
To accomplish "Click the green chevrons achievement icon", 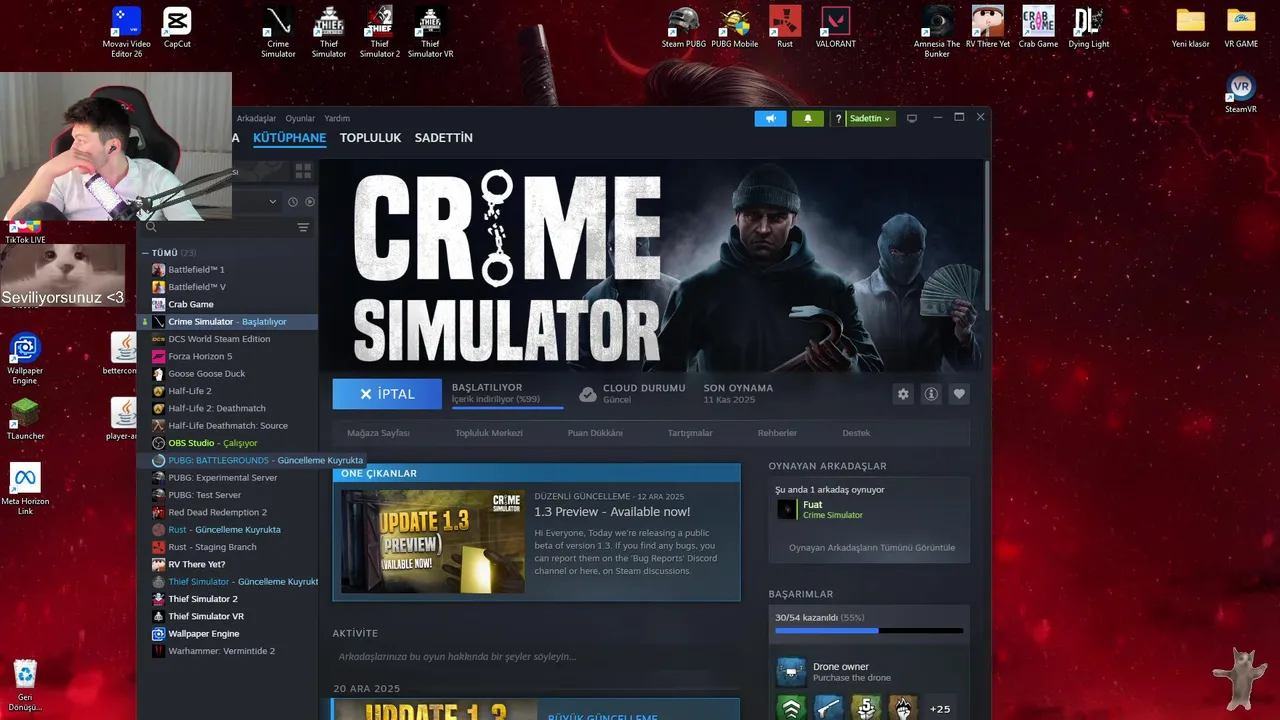I will click(x=791, y=709).
